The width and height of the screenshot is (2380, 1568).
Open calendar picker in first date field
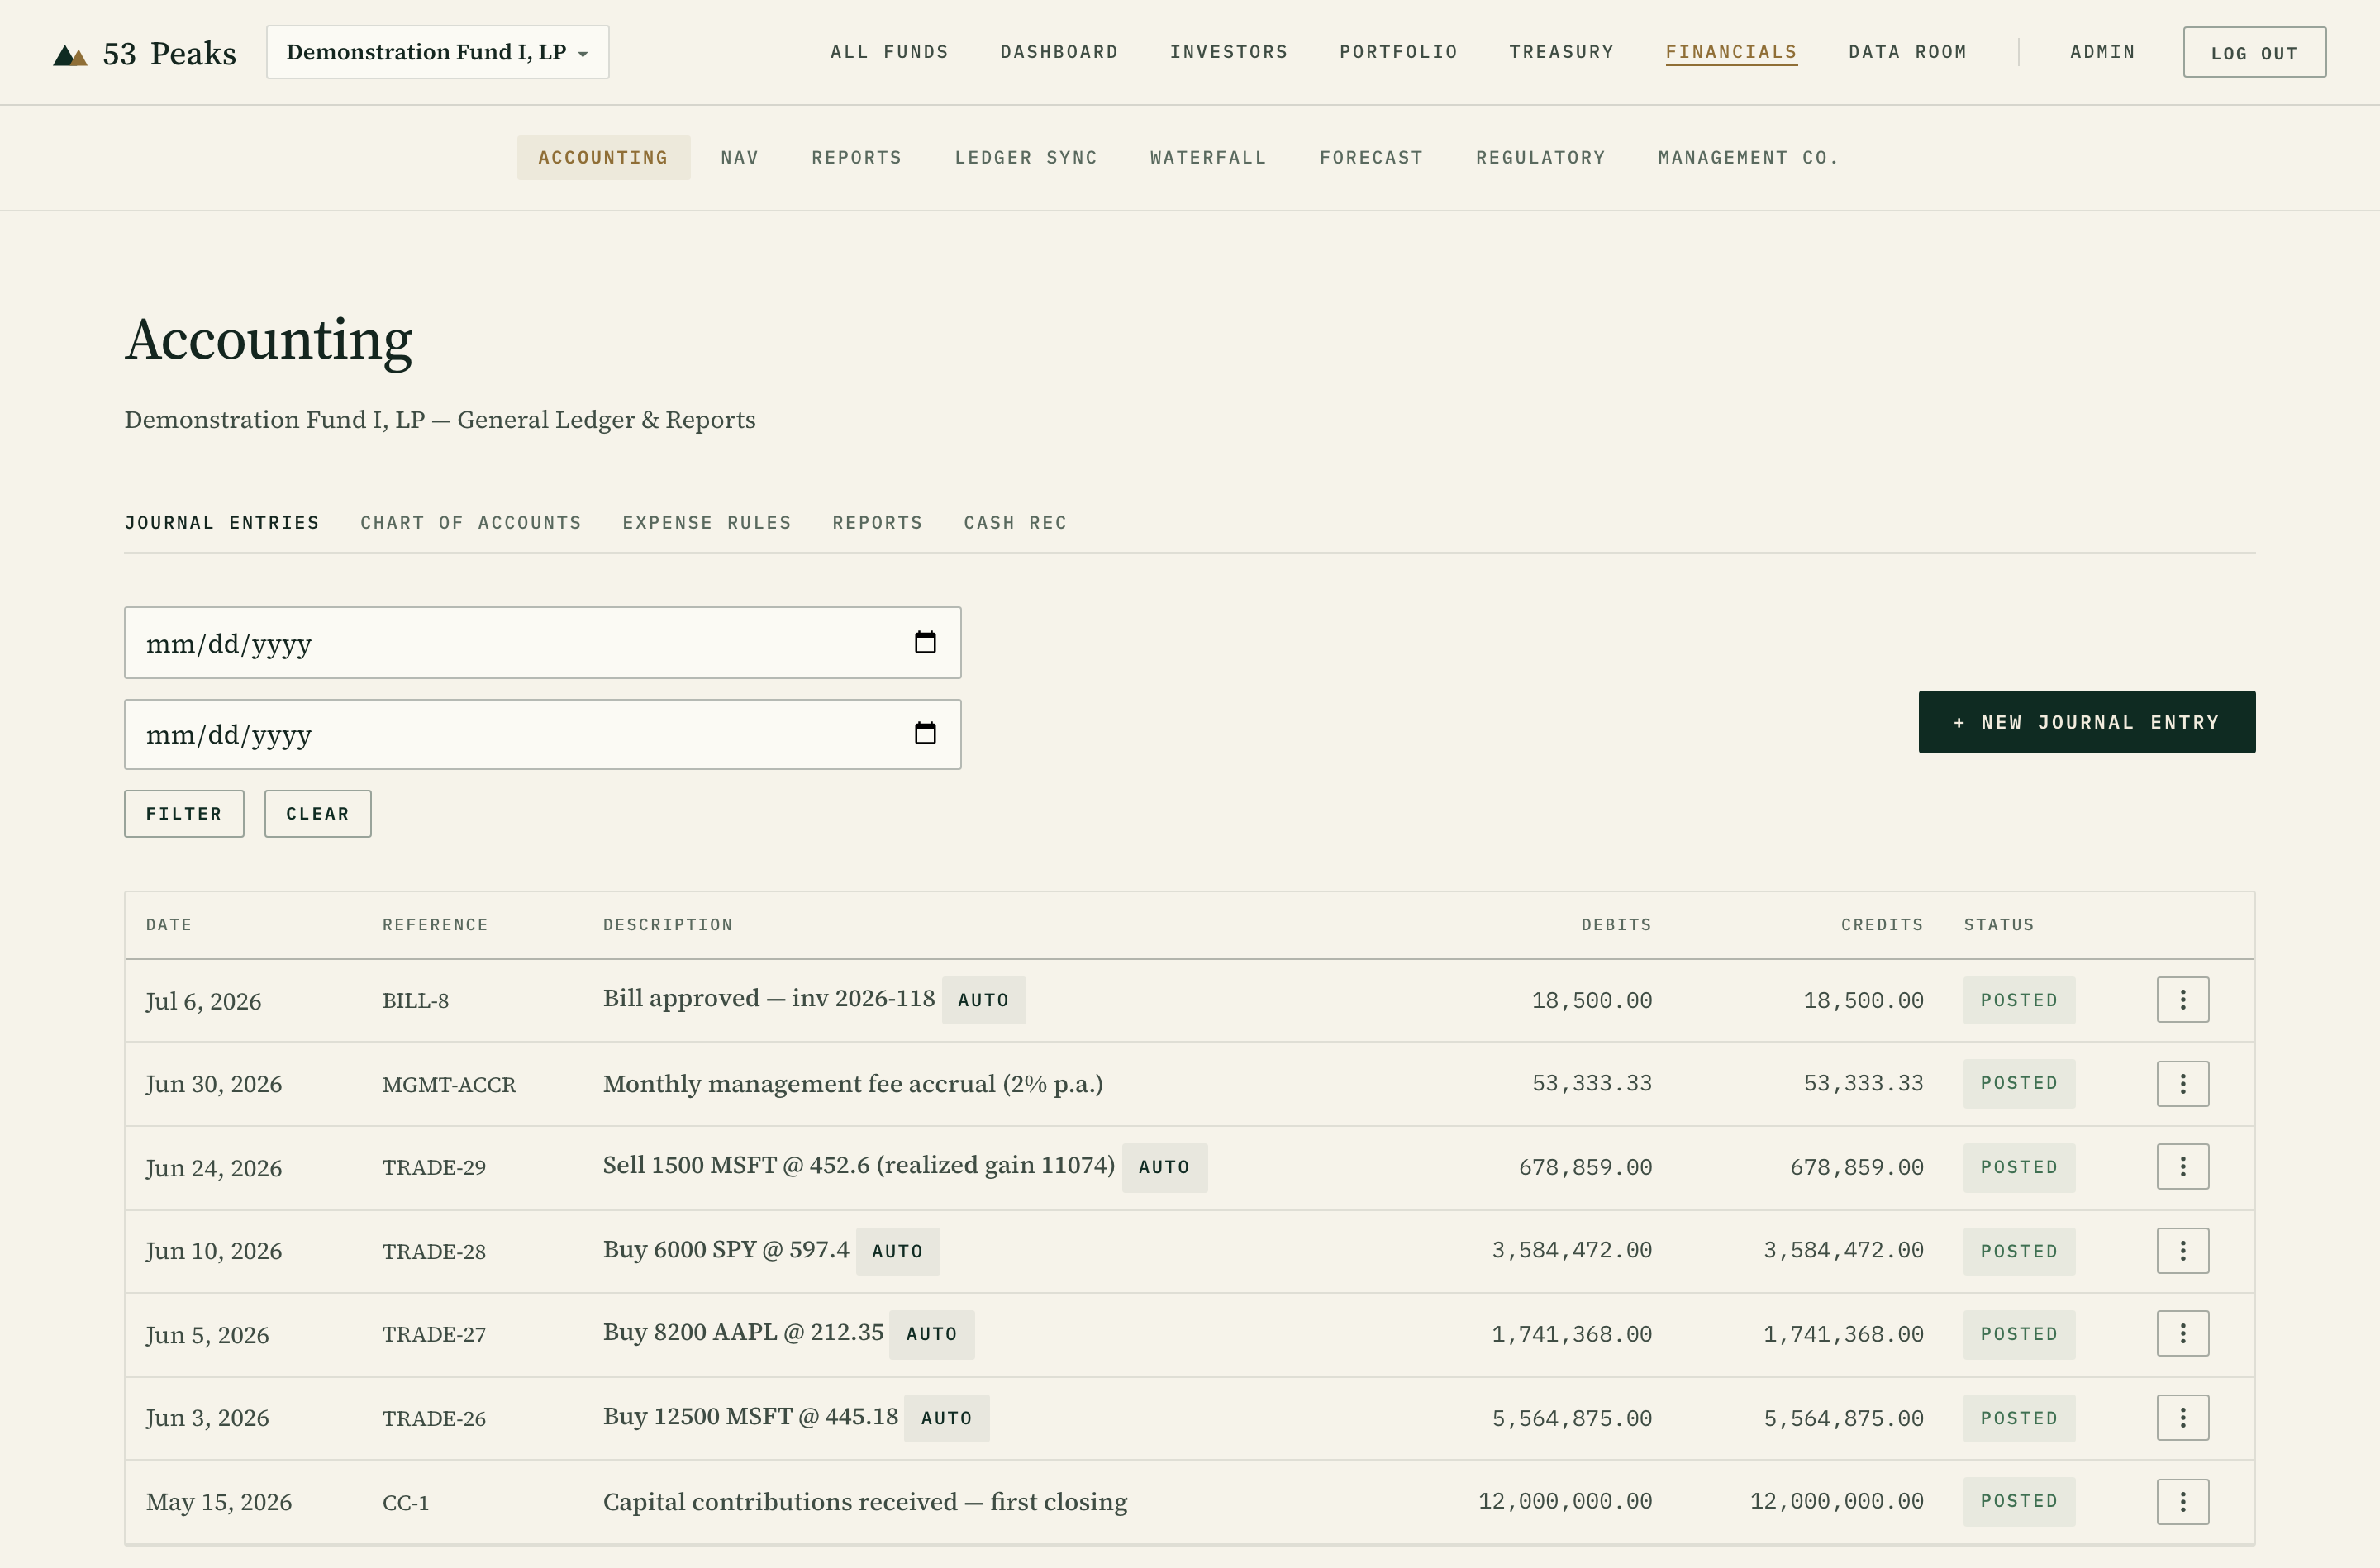925,642
